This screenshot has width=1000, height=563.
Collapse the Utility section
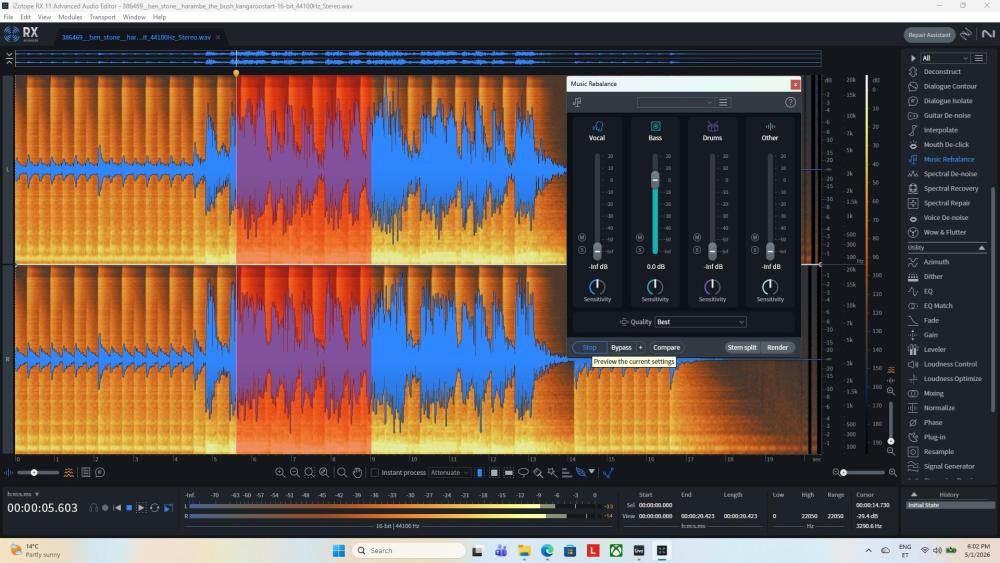tap(982, 247)
